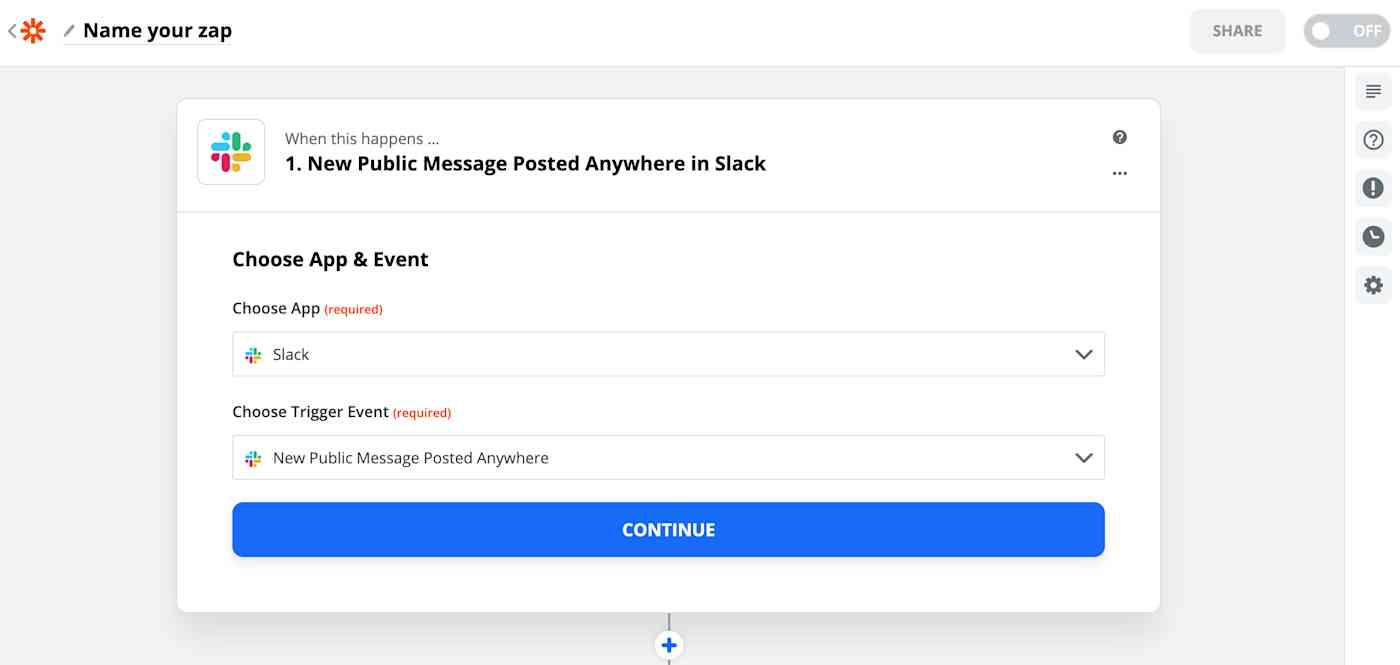Select the Slack app icon on the trigger step

230,151
